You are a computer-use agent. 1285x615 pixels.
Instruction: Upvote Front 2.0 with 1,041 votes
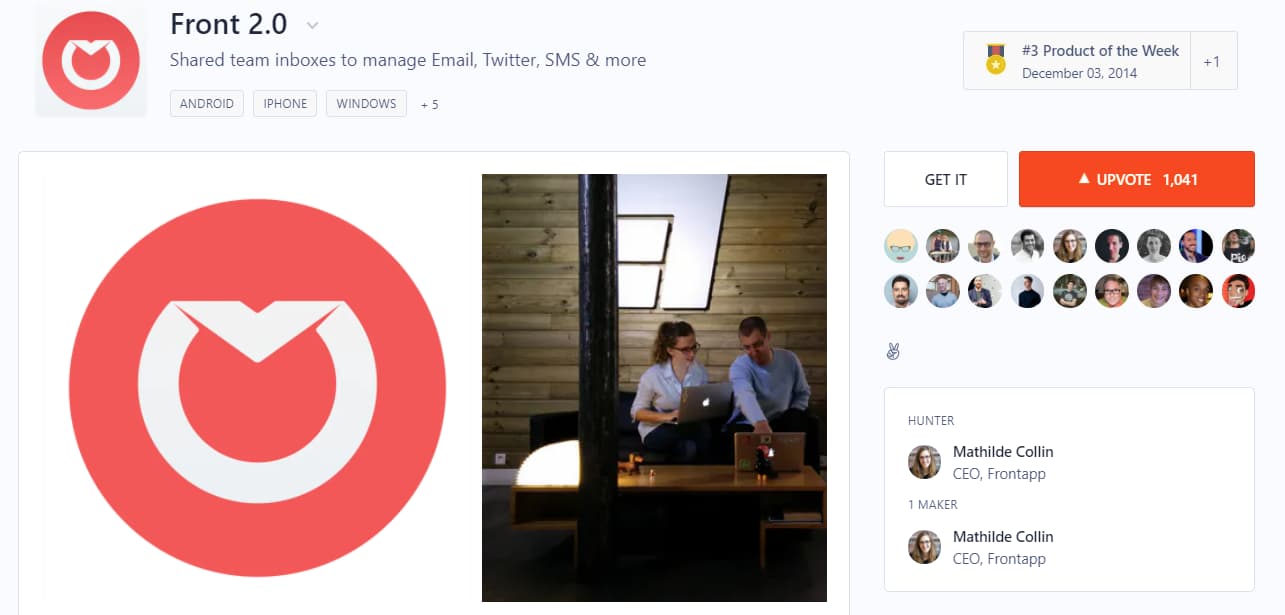coord(1137,179)
